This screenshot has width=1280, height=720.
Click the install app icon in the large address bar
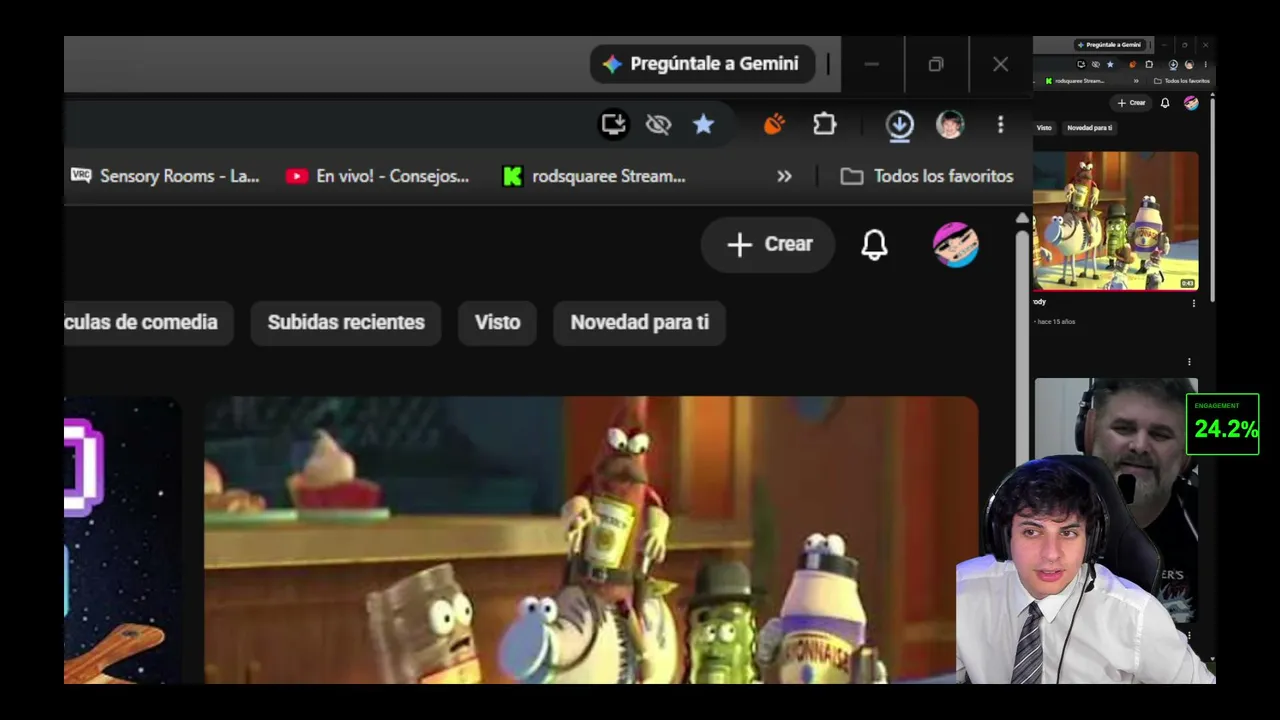613,124
